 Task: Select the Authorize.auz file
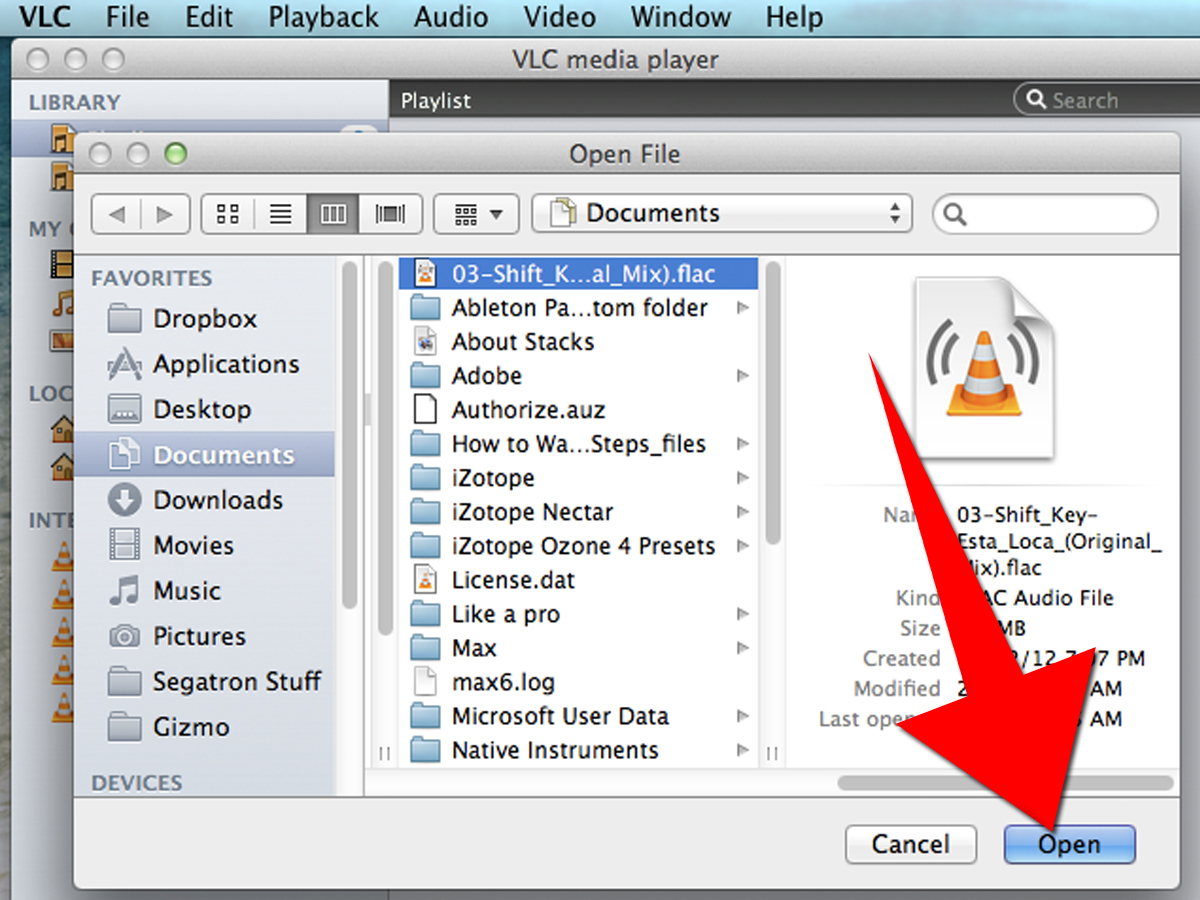(x=578, y=410)
